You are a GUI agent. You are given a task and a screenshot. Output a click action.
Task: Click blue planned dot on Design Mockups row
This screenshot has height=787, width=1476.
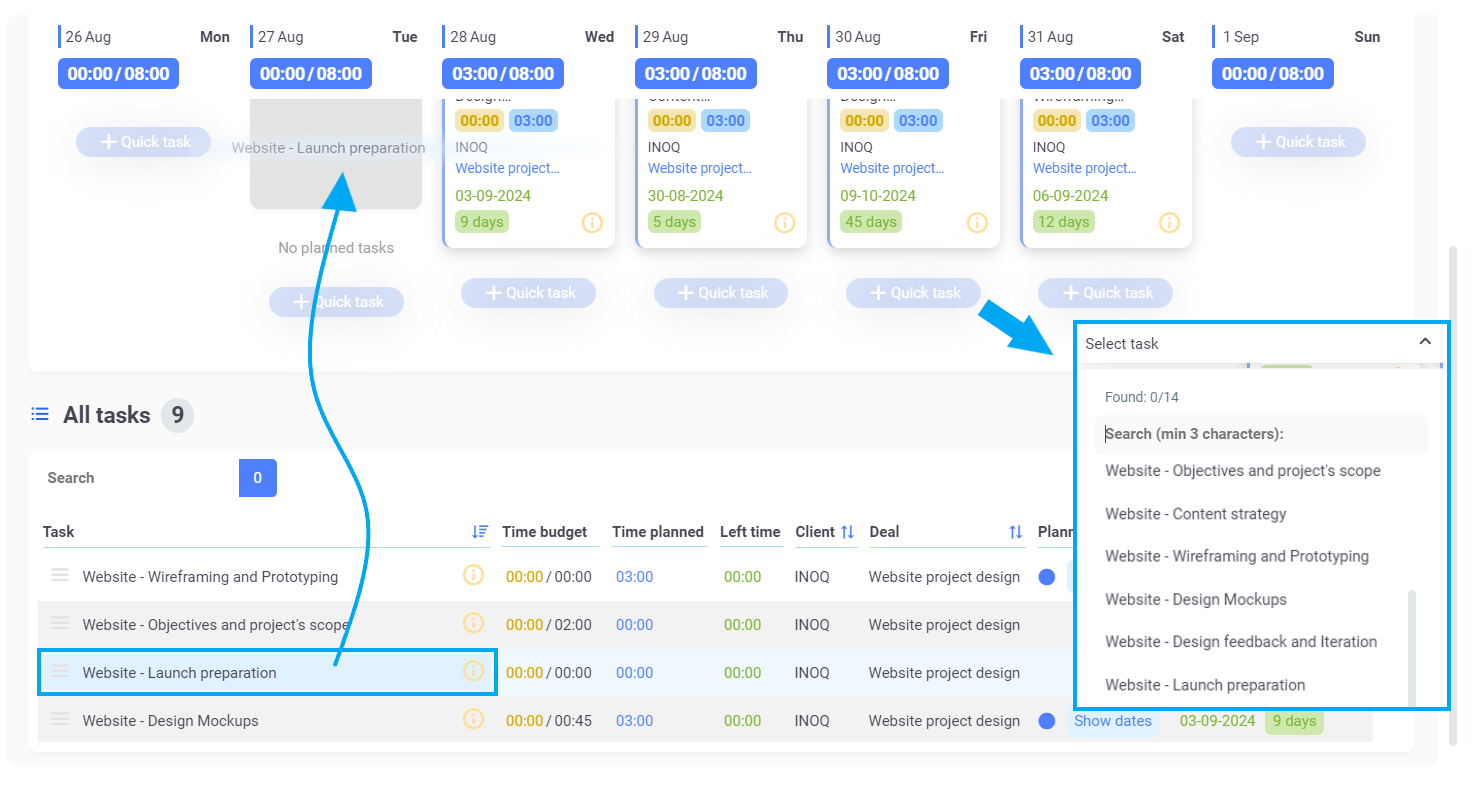1047,721
